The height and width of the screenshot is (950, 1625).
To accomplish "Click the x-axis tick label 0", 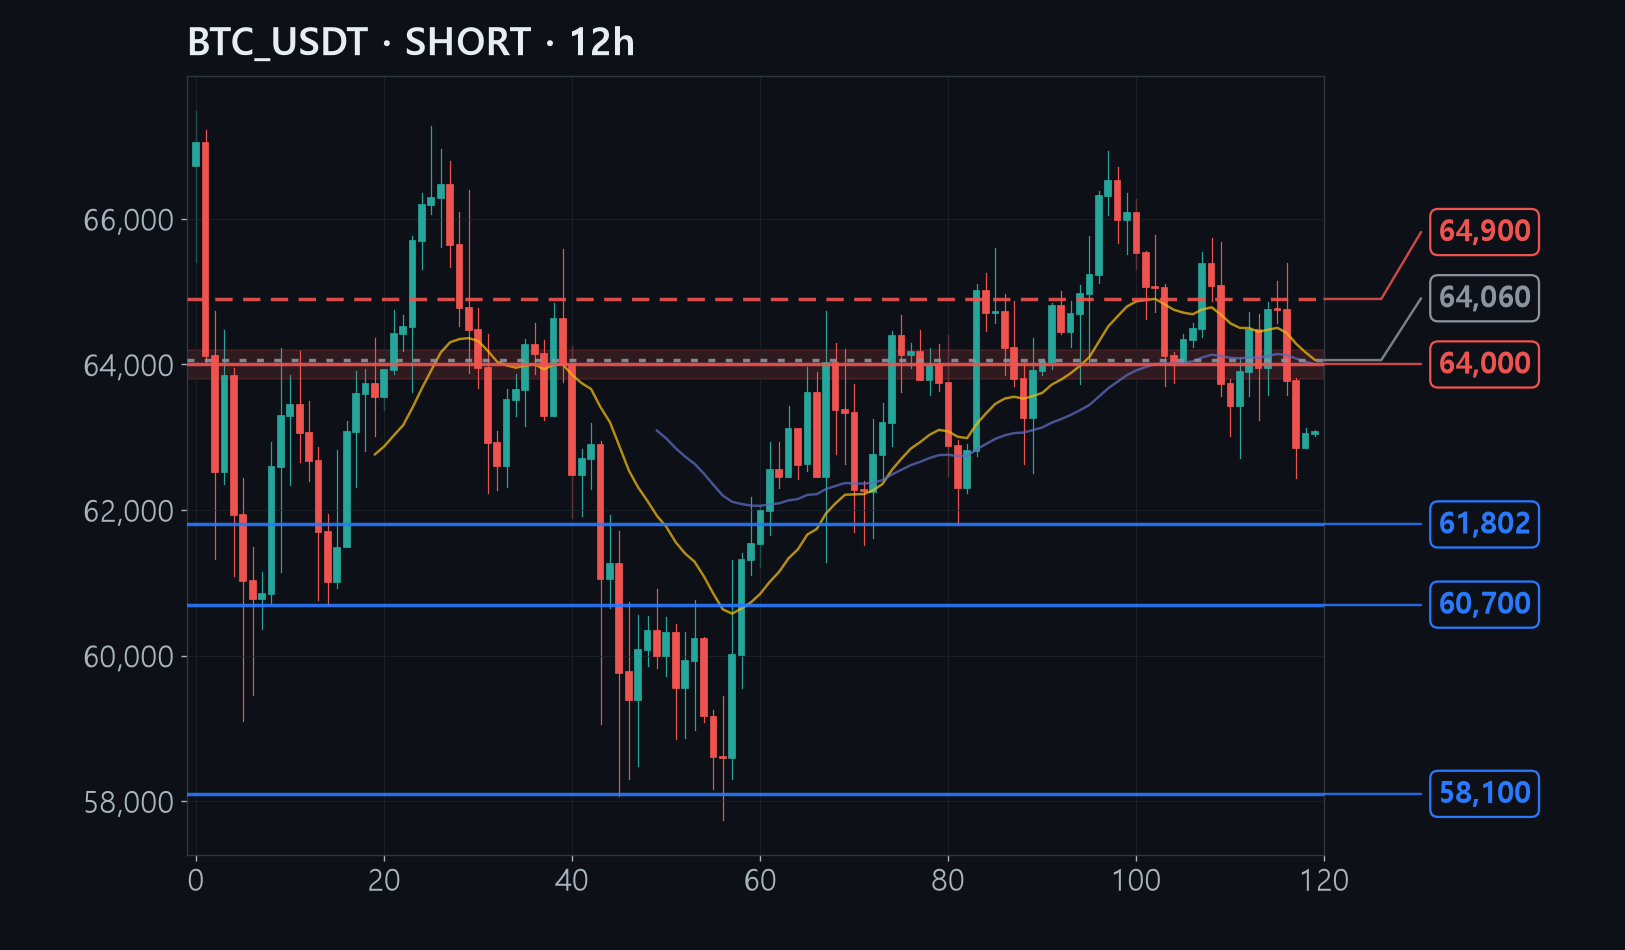I will pyautogui.click(x=196, y=881).
